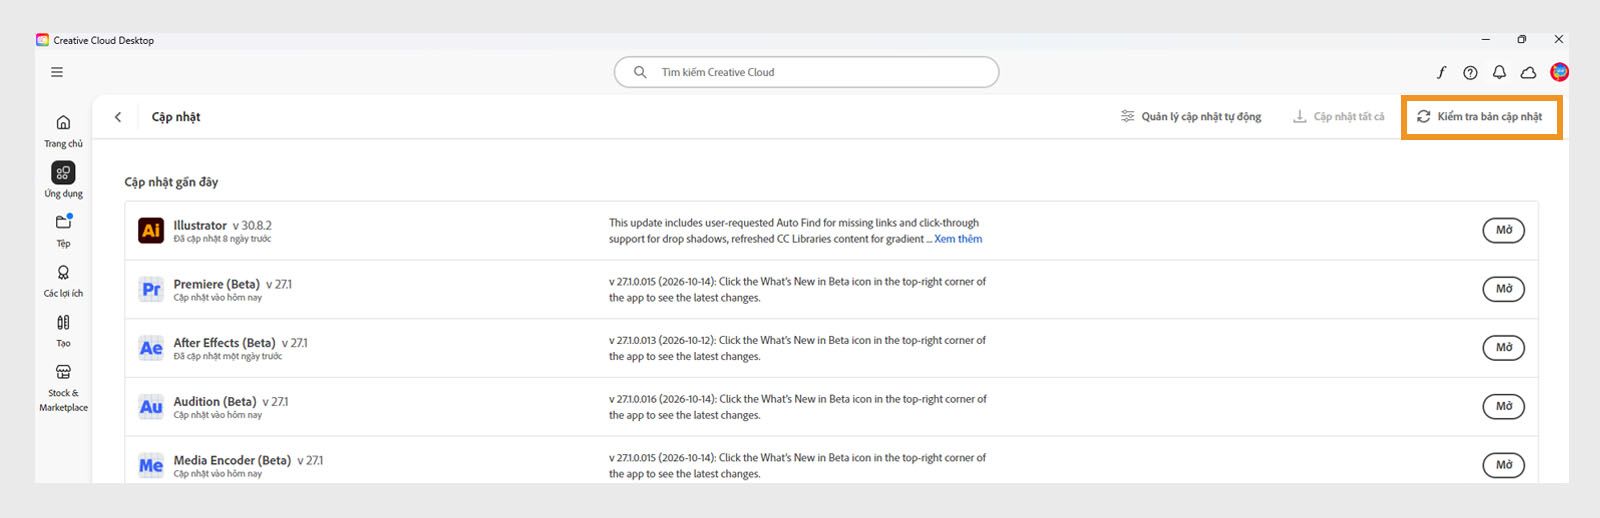Click Mở for Illustrator
The width and height of the screenshot is (1600, 518).
click(x=1504, y=230)
